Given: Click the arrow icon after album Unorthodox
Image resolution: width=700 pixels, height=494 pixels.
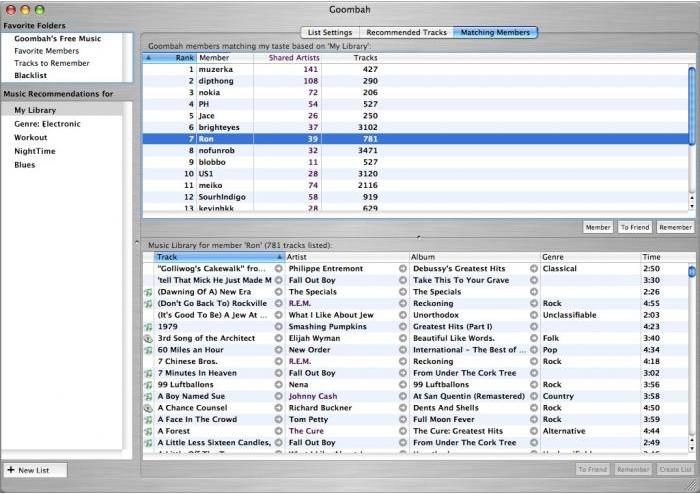Looking at the screenshot, I should point(533,315).
